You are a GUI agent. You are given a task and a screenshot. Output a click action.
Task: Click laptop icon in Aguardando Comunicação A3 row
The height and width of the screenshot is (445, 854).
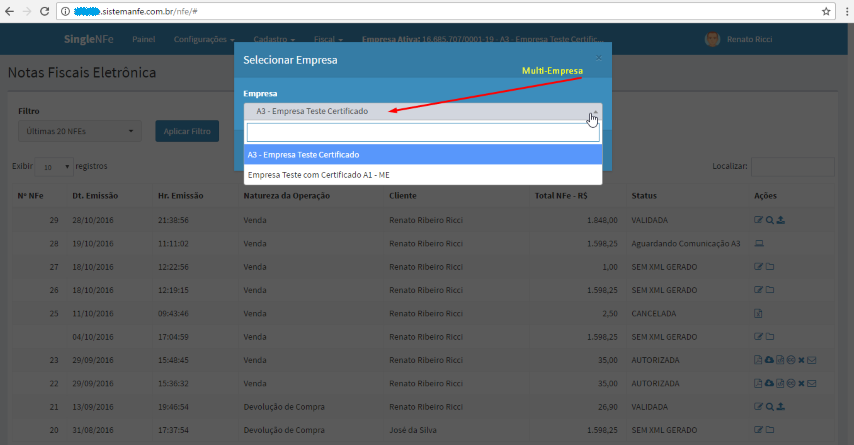758,243
